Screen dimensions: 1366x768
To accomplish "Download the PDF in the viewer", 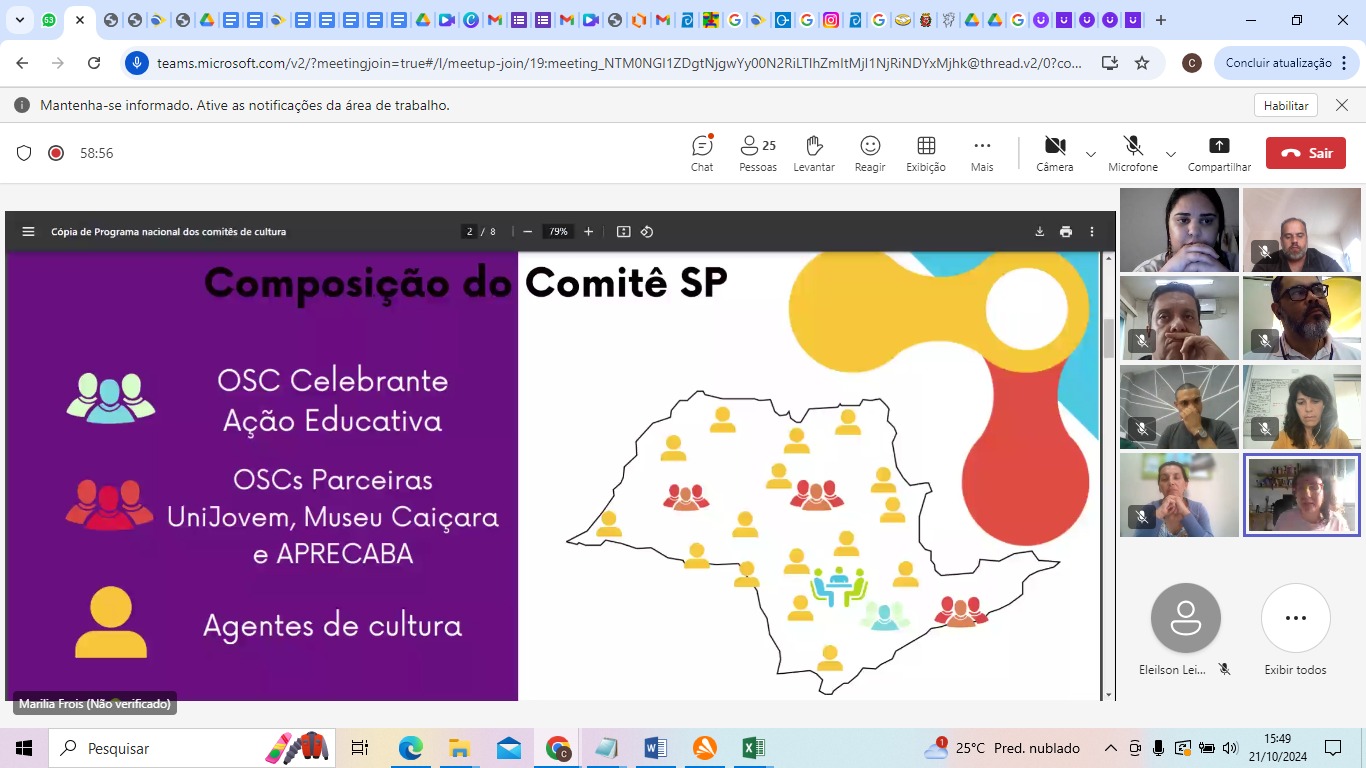I will pyautogui.click(x=1039, y=232).
